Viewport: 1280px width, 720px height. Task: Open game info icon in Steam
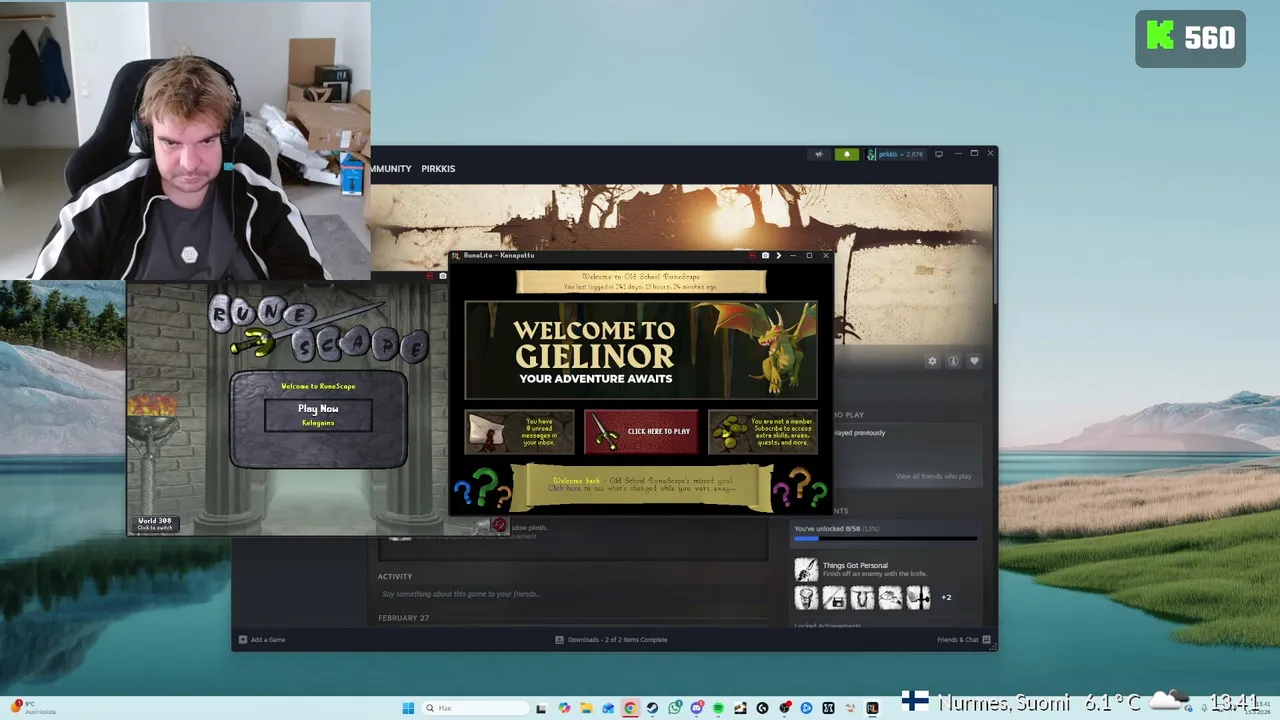[x=953, y=361]
